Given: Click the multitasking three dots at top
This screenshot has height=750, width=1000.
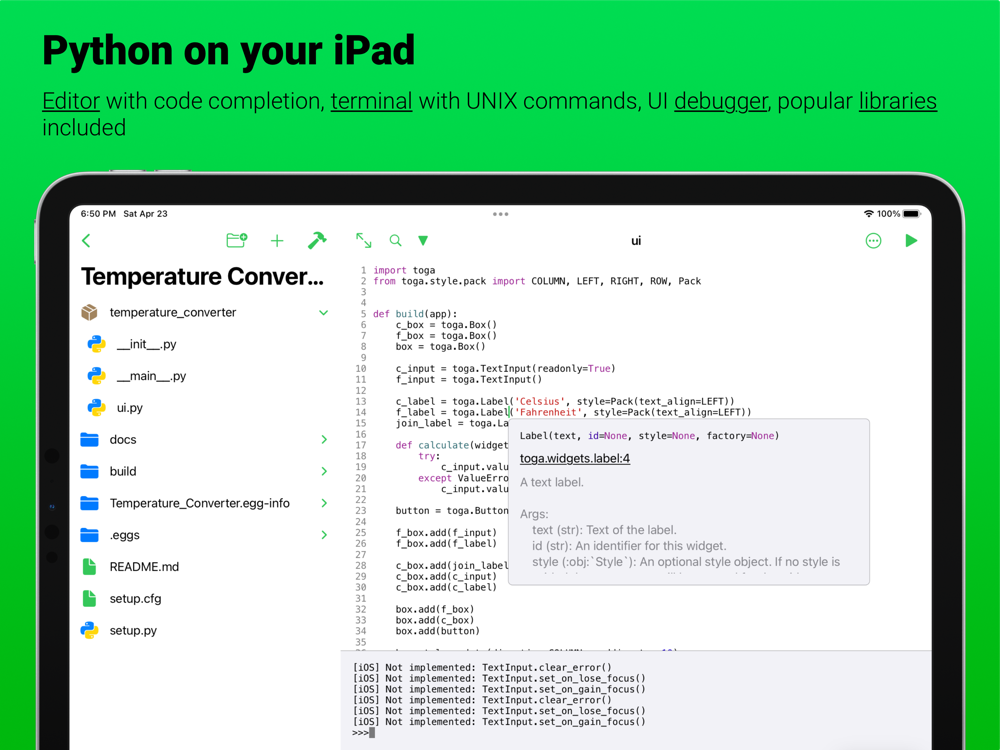Looking at the screenshot, I should (501, 214).
